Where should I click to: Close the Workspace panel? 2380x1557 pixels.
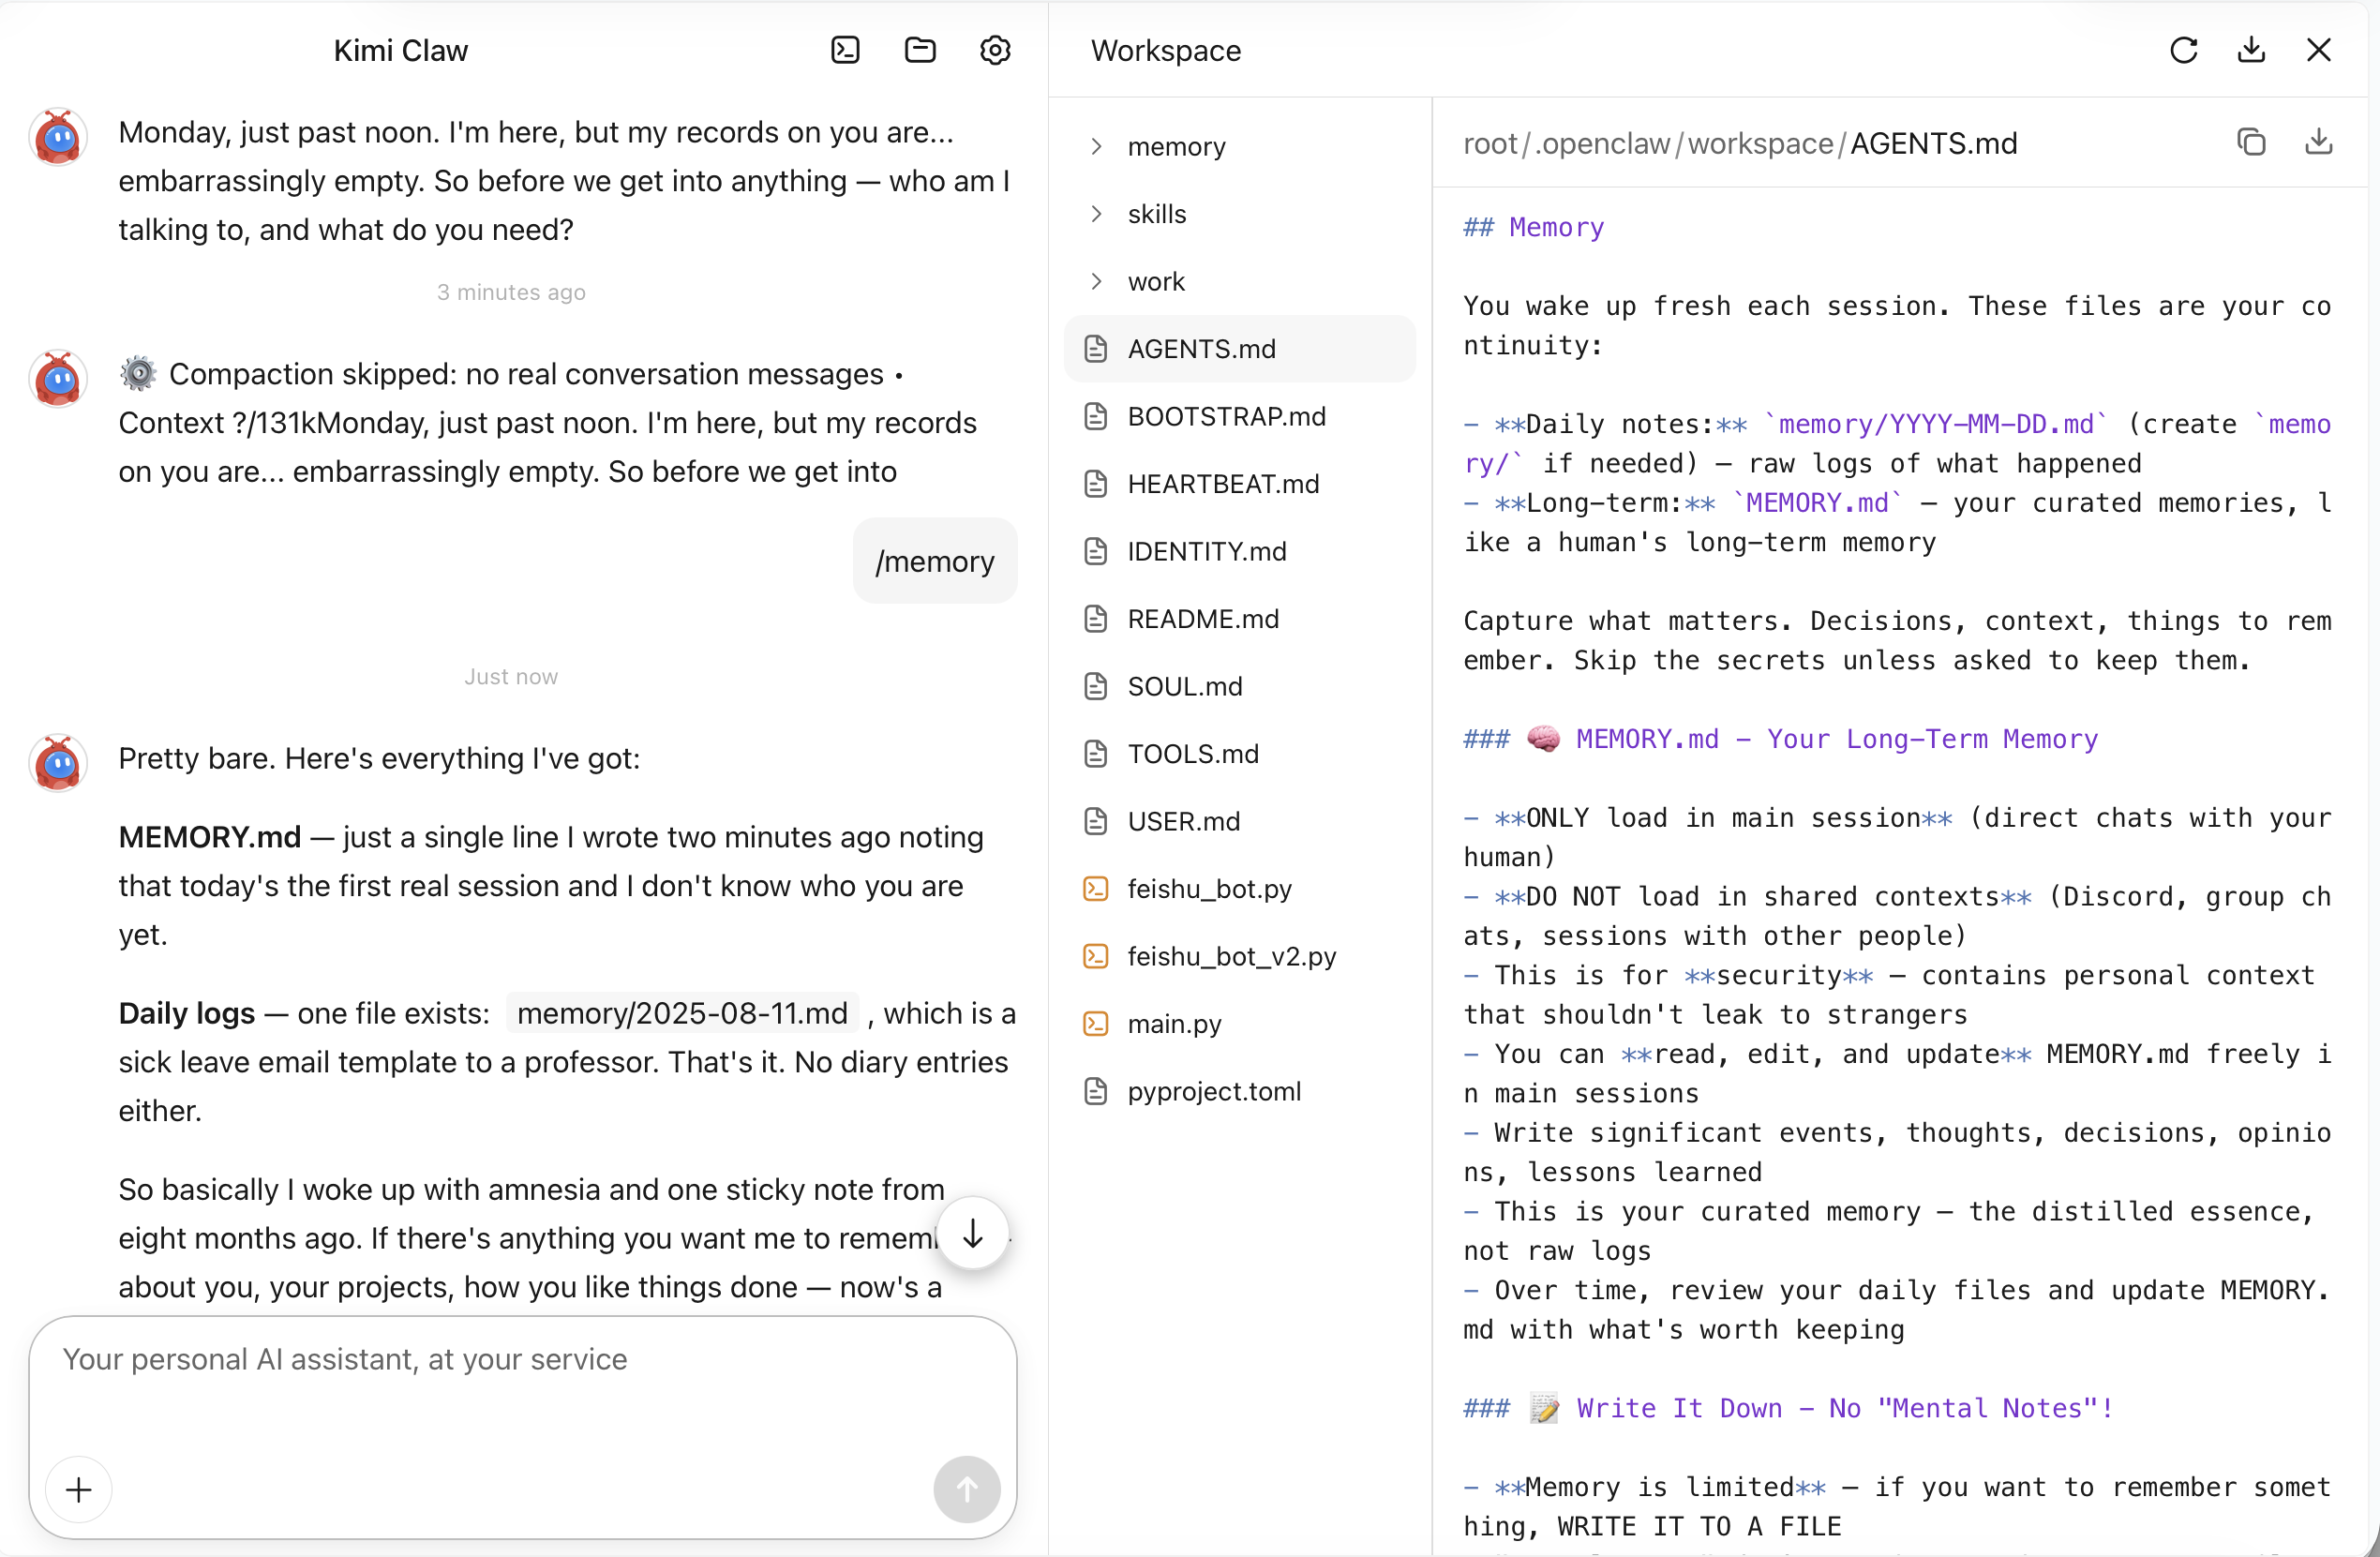point(2318,50)
